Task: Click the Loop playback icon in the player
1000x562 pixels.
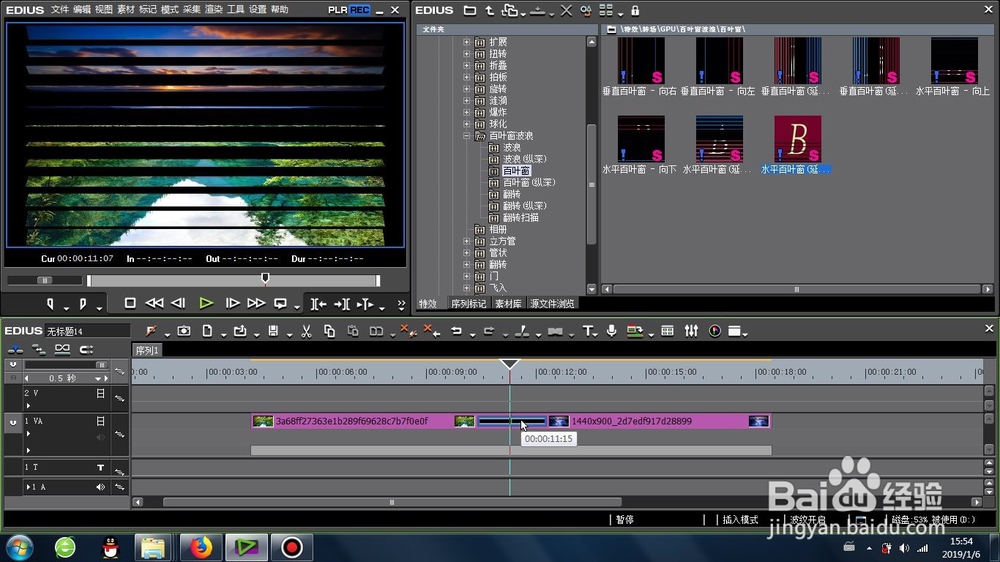Action: (x=280, y=304)
